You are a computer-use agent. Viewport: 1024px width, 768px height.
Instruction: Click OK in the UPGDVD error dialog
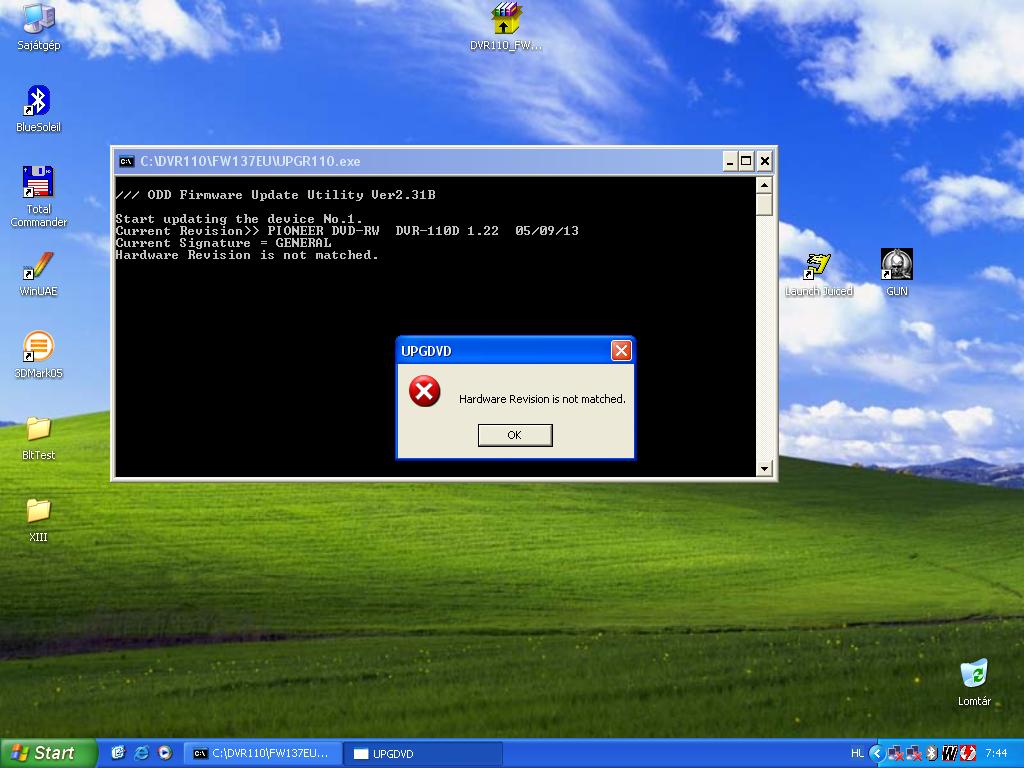click(x=514, y=435)
